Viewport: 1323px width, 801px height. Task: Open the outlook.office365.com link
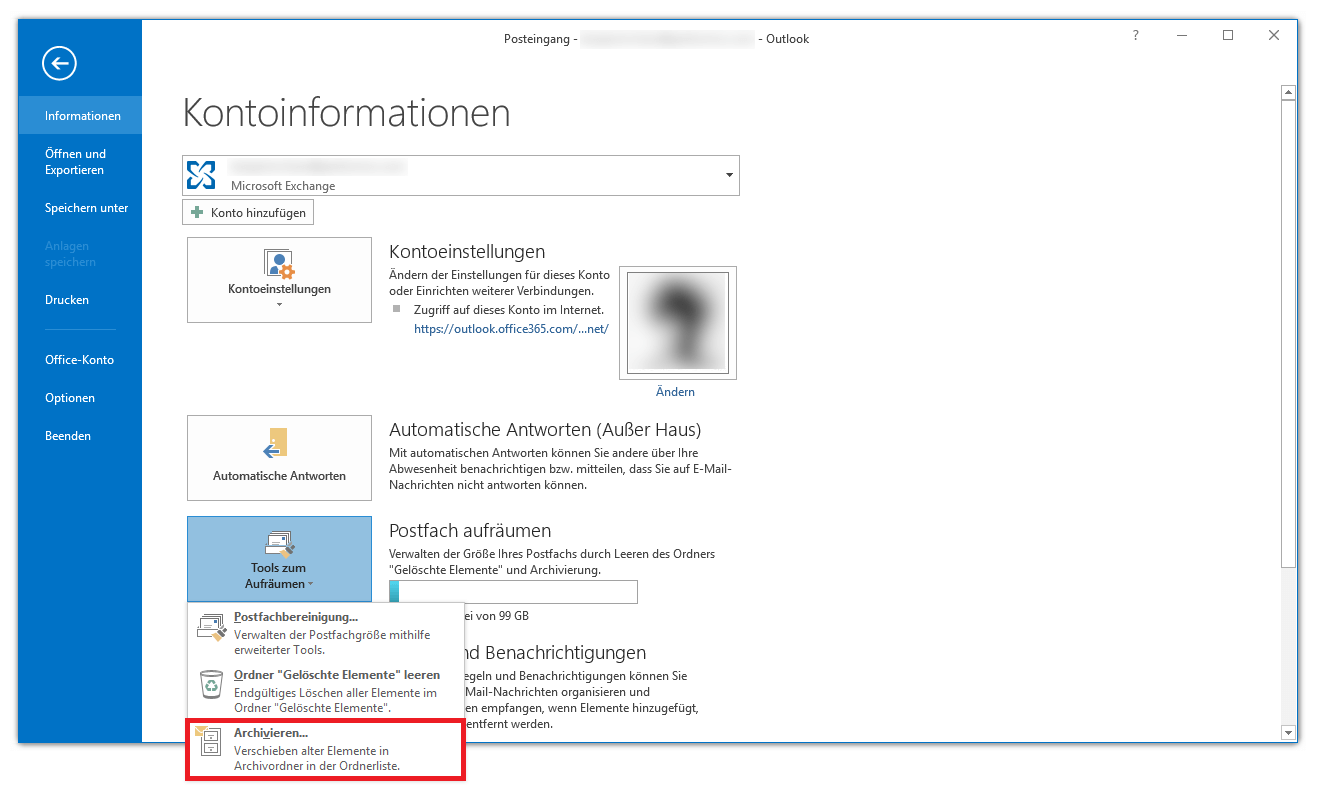(x=511, y=328)
